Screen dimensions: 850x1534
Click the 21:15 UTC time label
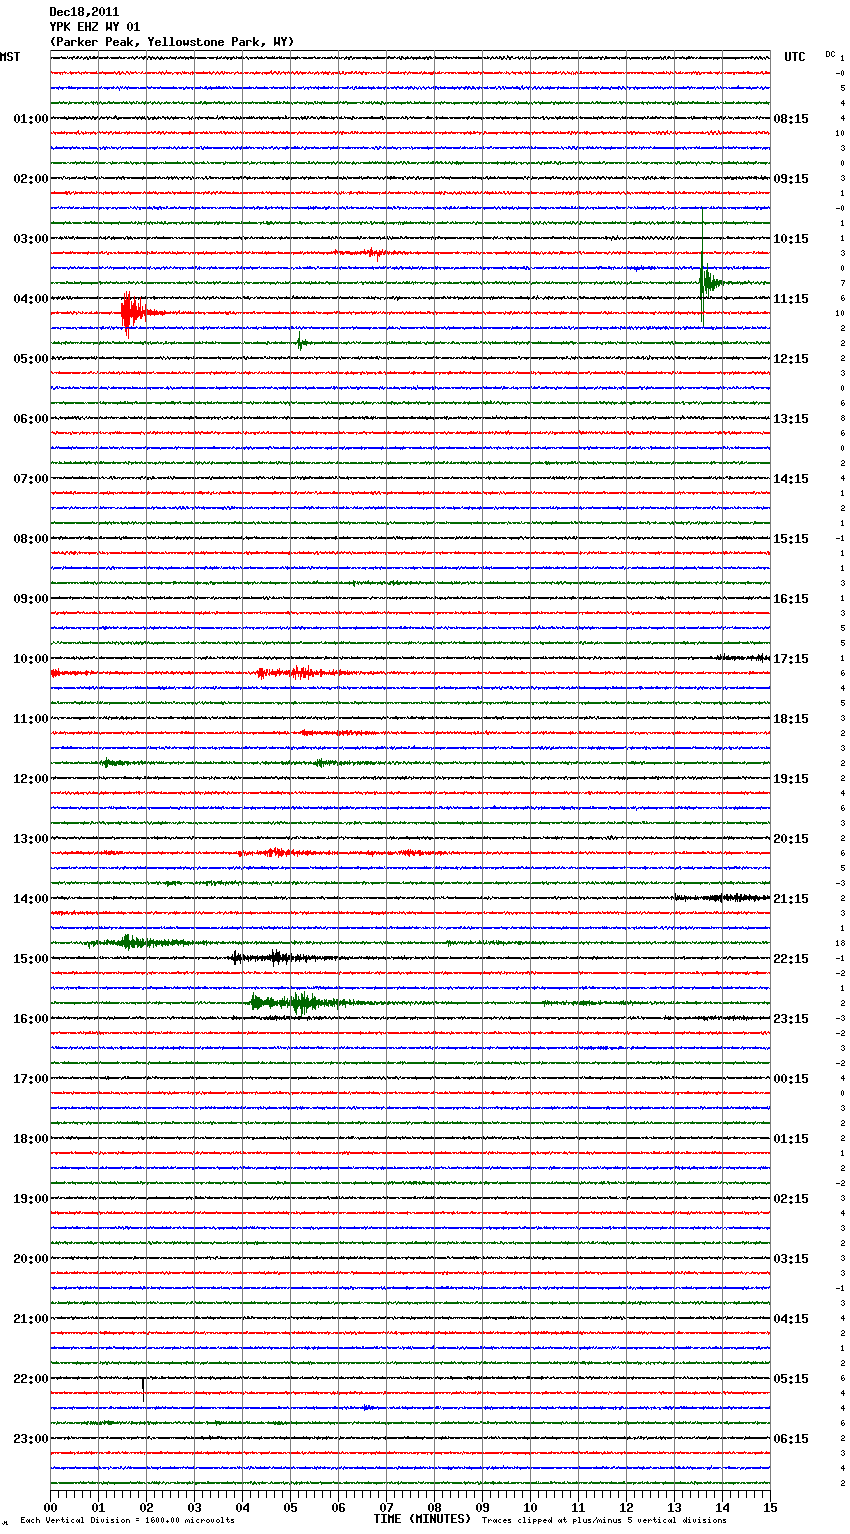click(x=791, y=899)
